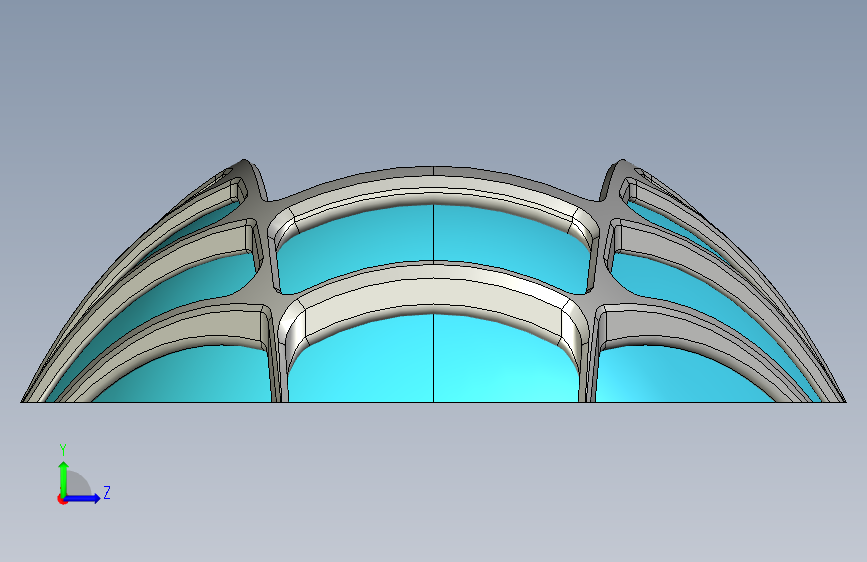Click the "Y" axis label

click(63, 450)
